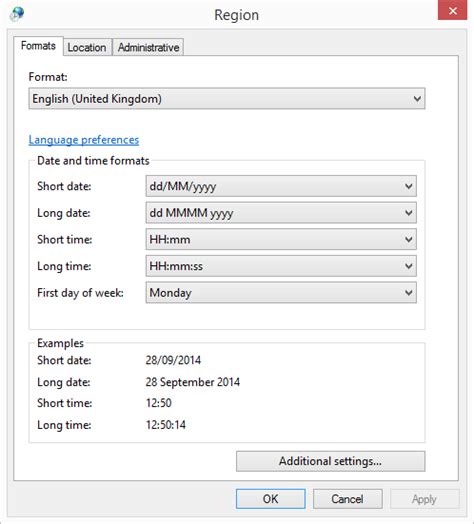
Task: Click the Additional settings button
Action: click(331, 462)
